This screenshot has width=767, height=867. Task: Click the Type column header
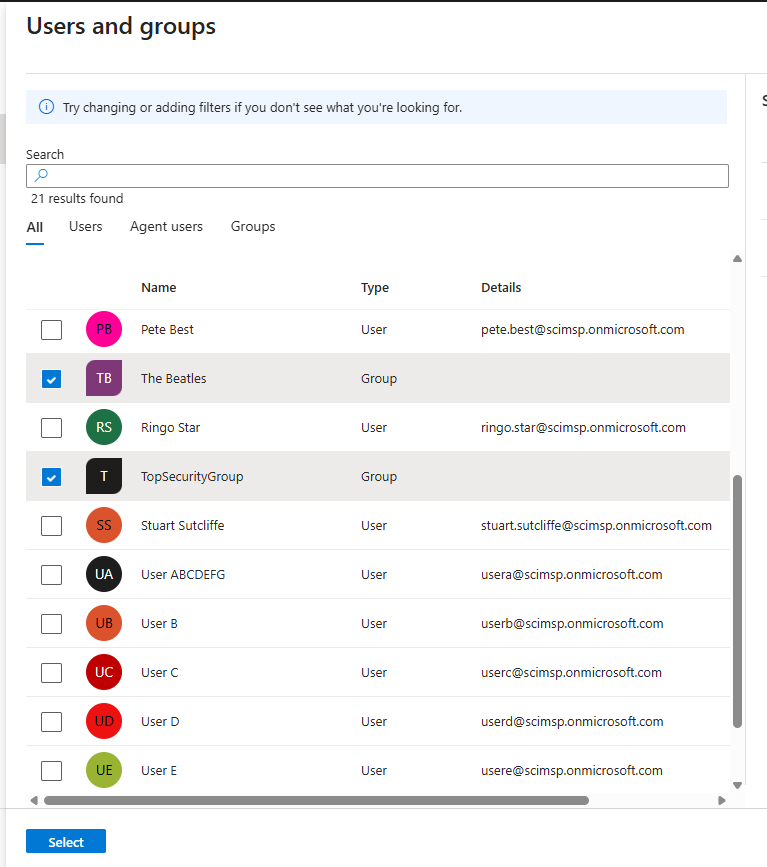click(375, 288)
